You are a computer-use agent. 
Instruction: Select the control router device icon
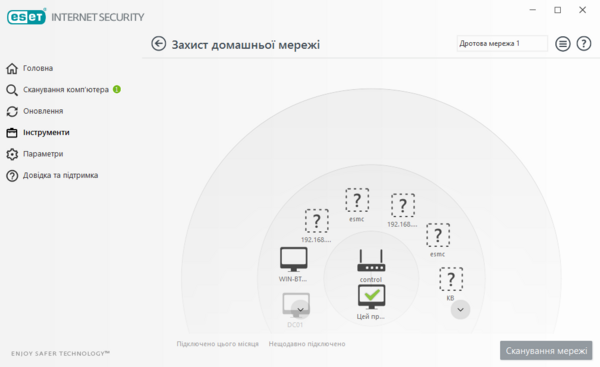pyautogui.click(x=371, y=261)
